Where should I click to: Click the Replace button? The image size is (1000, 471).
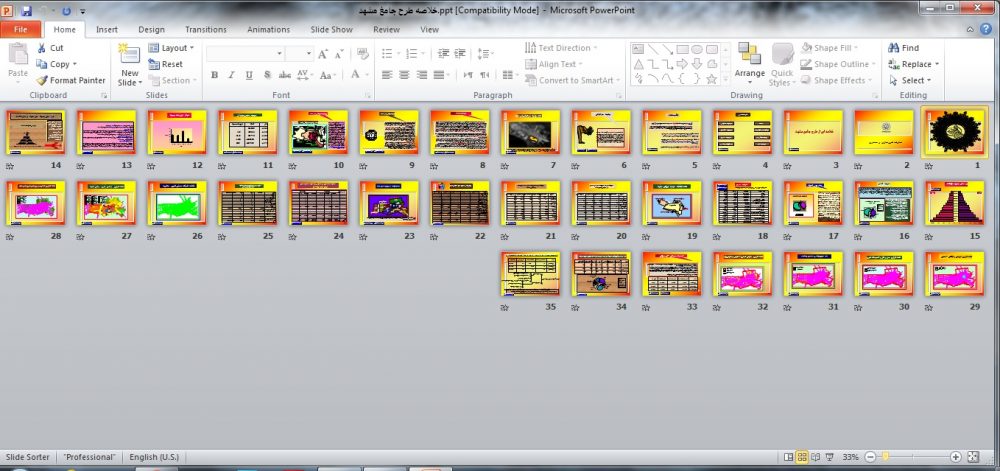914,64
